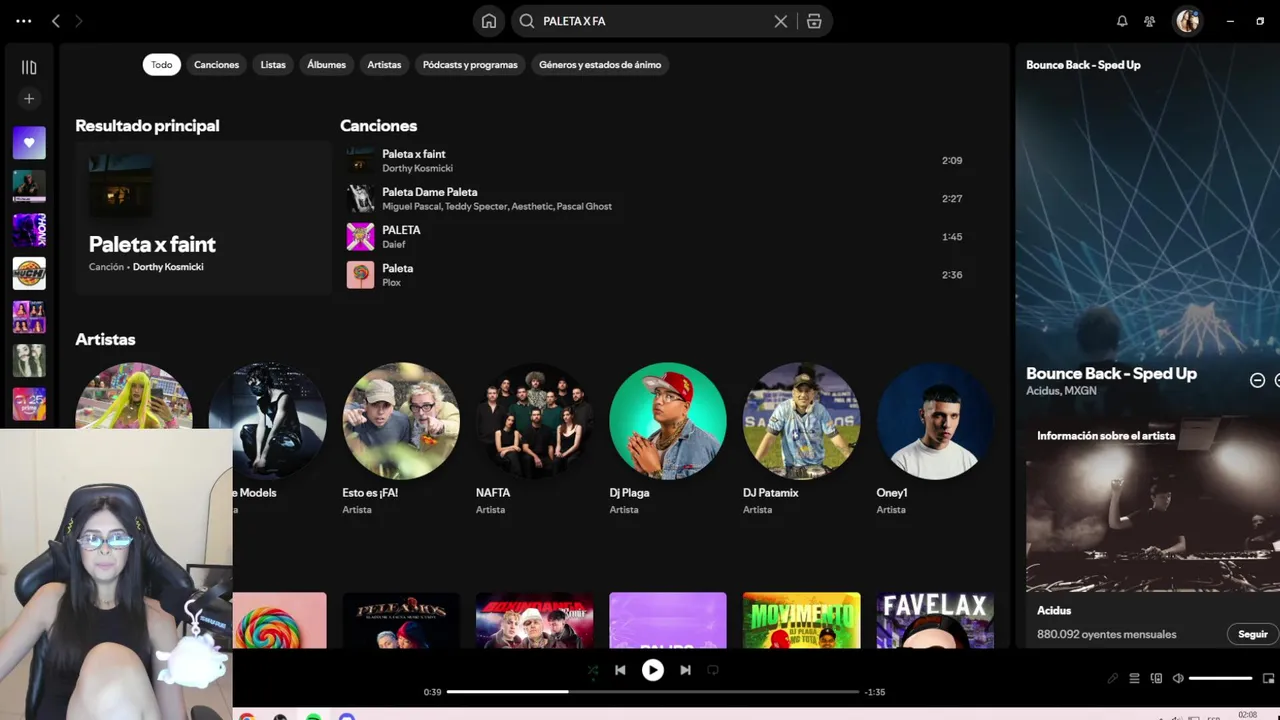Open Pódcasts y programas tab

point(470,65)
